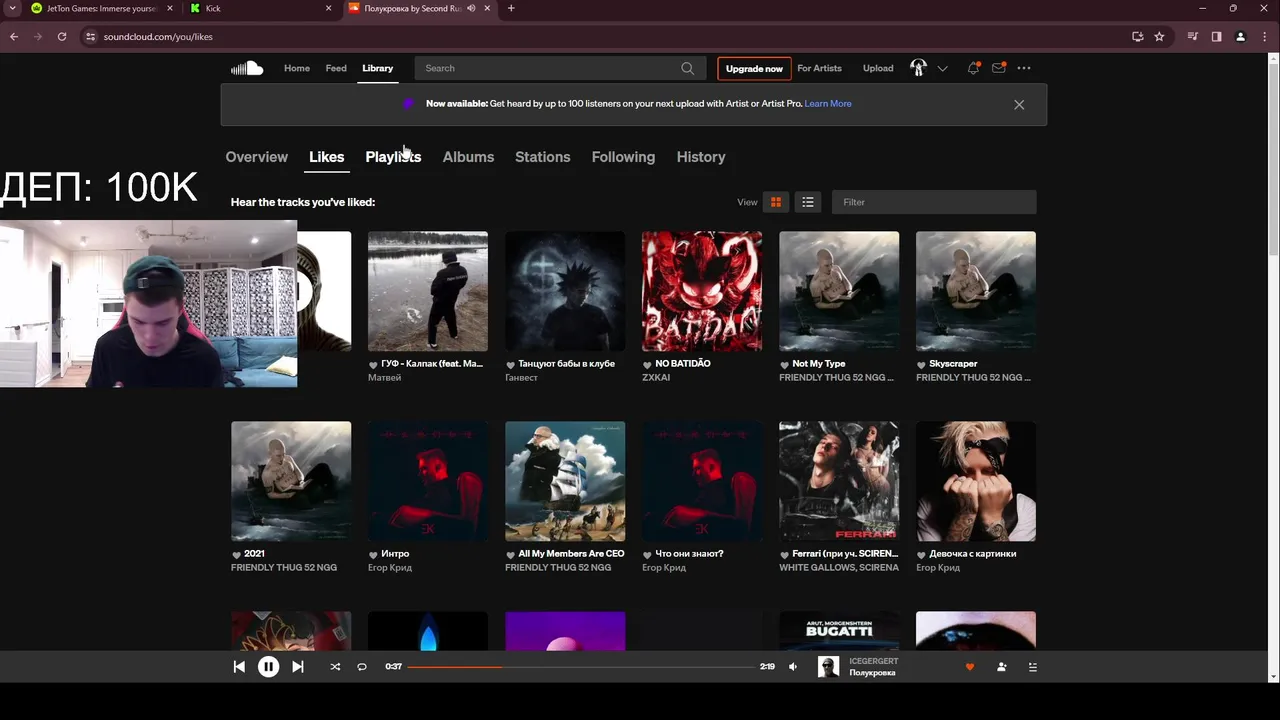This screenshot has width=1280, height=720.
Task: Open a new browser tab
Action: (x=511, y=8)
